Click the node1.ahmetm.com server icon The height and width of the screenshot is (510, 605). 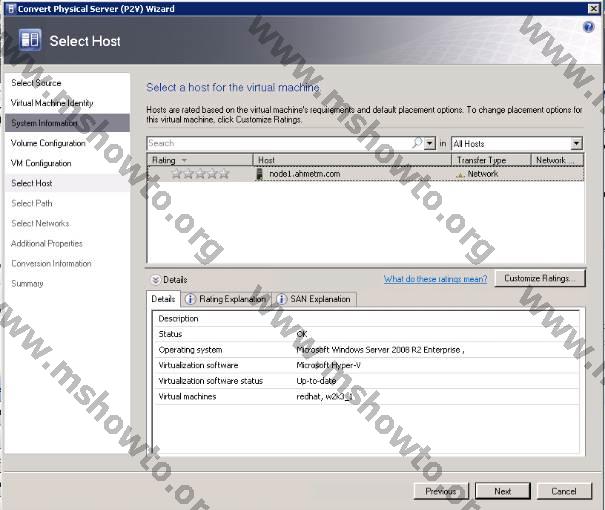coord(261,174)
